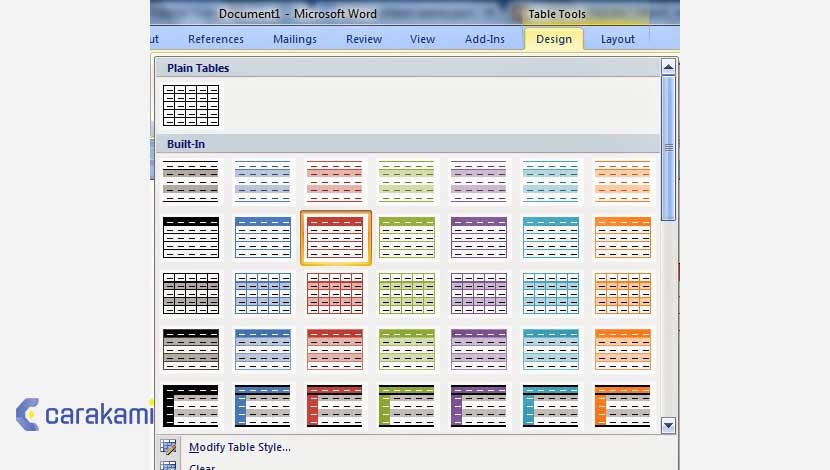Viewport: 830px width, 470px height.
Task: Choose orange light shading style in first built-in row
Action: tap(622, 182)
